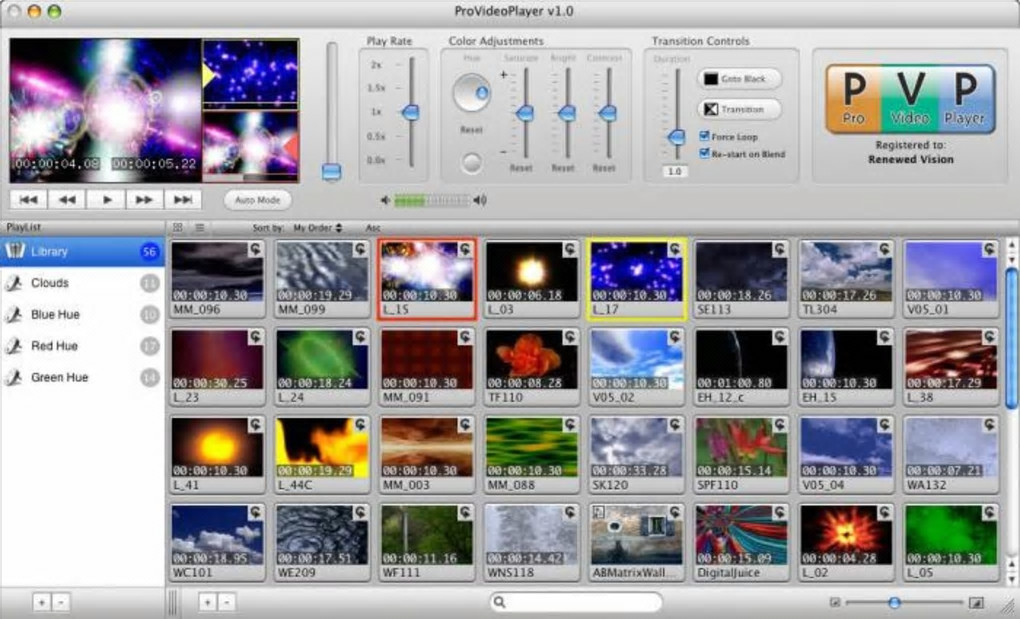The width and height of the screenshot is (1020, 619).
Task: Open the Red Hue playlist
Action: (54, 346)
